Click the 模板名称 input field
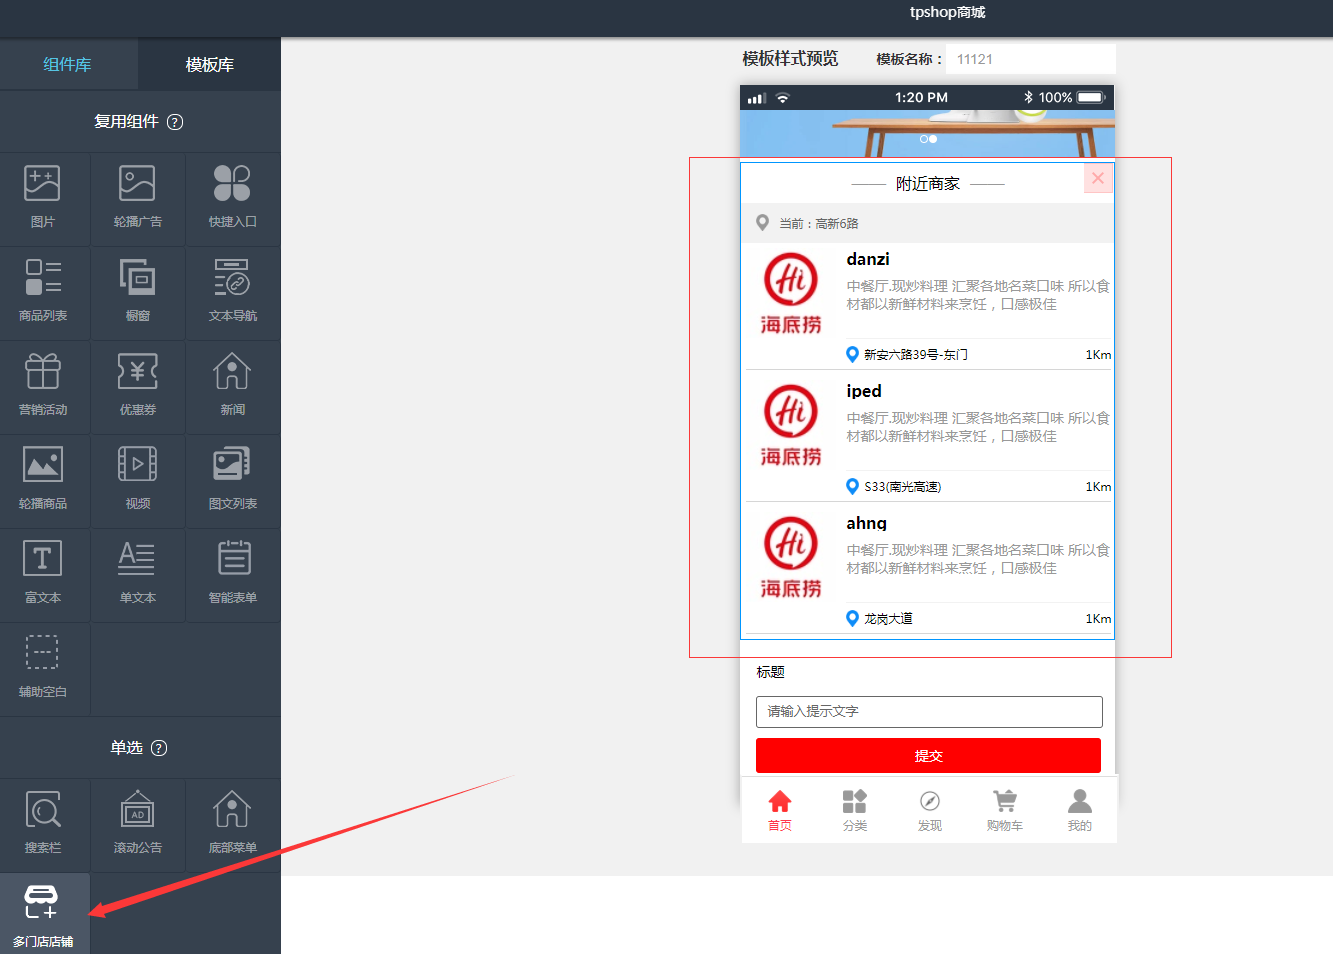The height and width of the screenshot is (954, 1333). 1030,59
